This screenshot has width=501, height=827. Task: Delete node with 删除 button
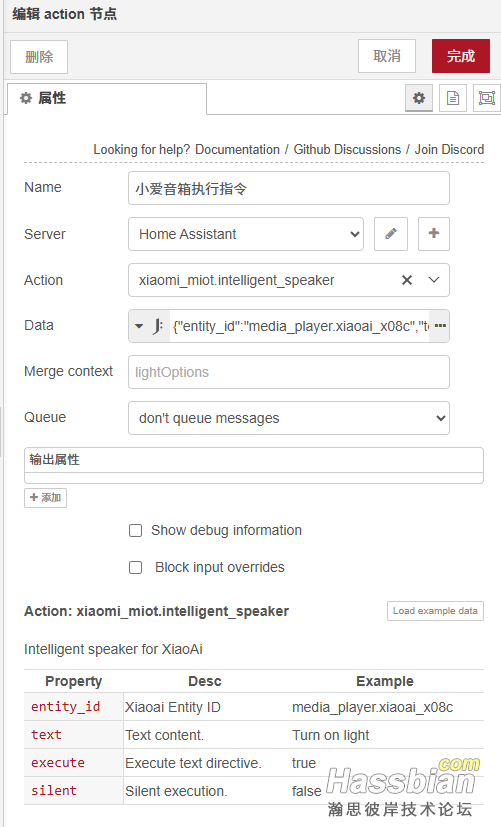coord(39,57)
